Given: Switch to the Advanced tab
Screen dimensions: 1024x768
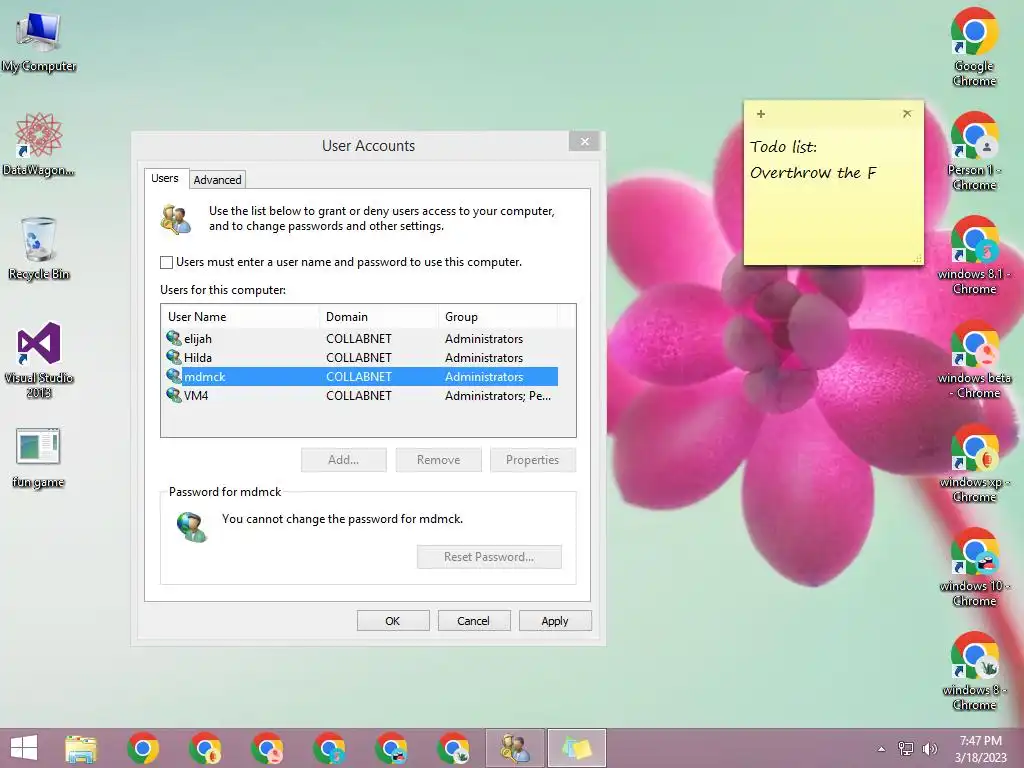Looking at the screenshot, I should (217, 180).
